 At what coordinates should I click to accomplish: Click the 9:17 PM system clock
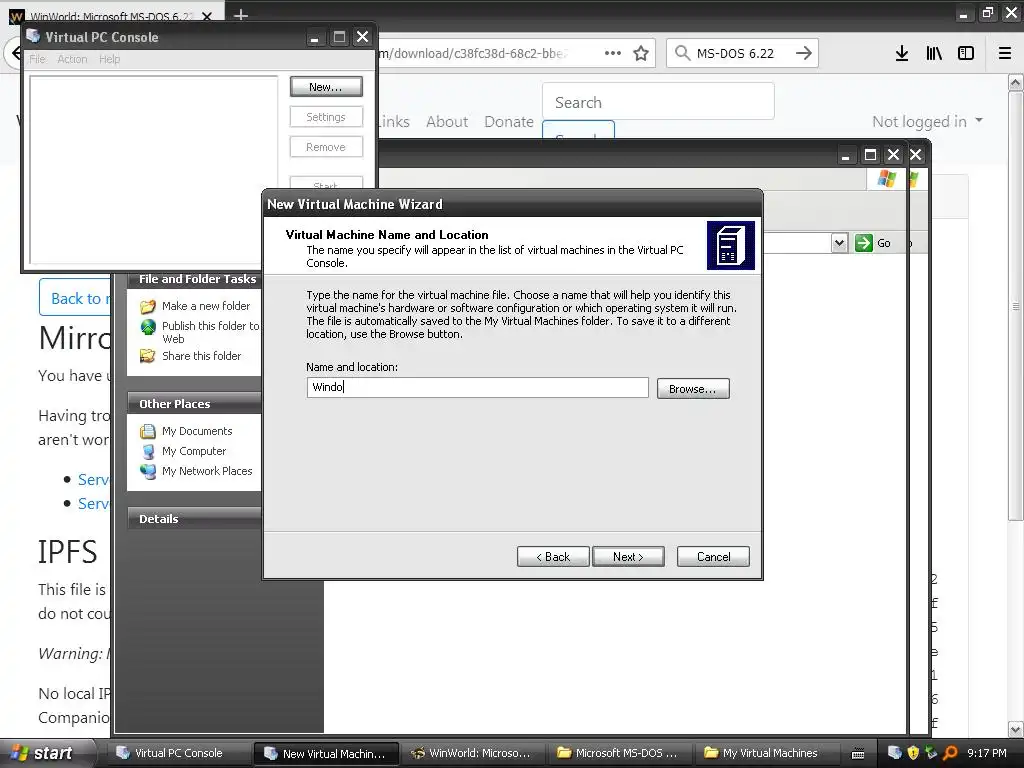(x=987, y=753)
